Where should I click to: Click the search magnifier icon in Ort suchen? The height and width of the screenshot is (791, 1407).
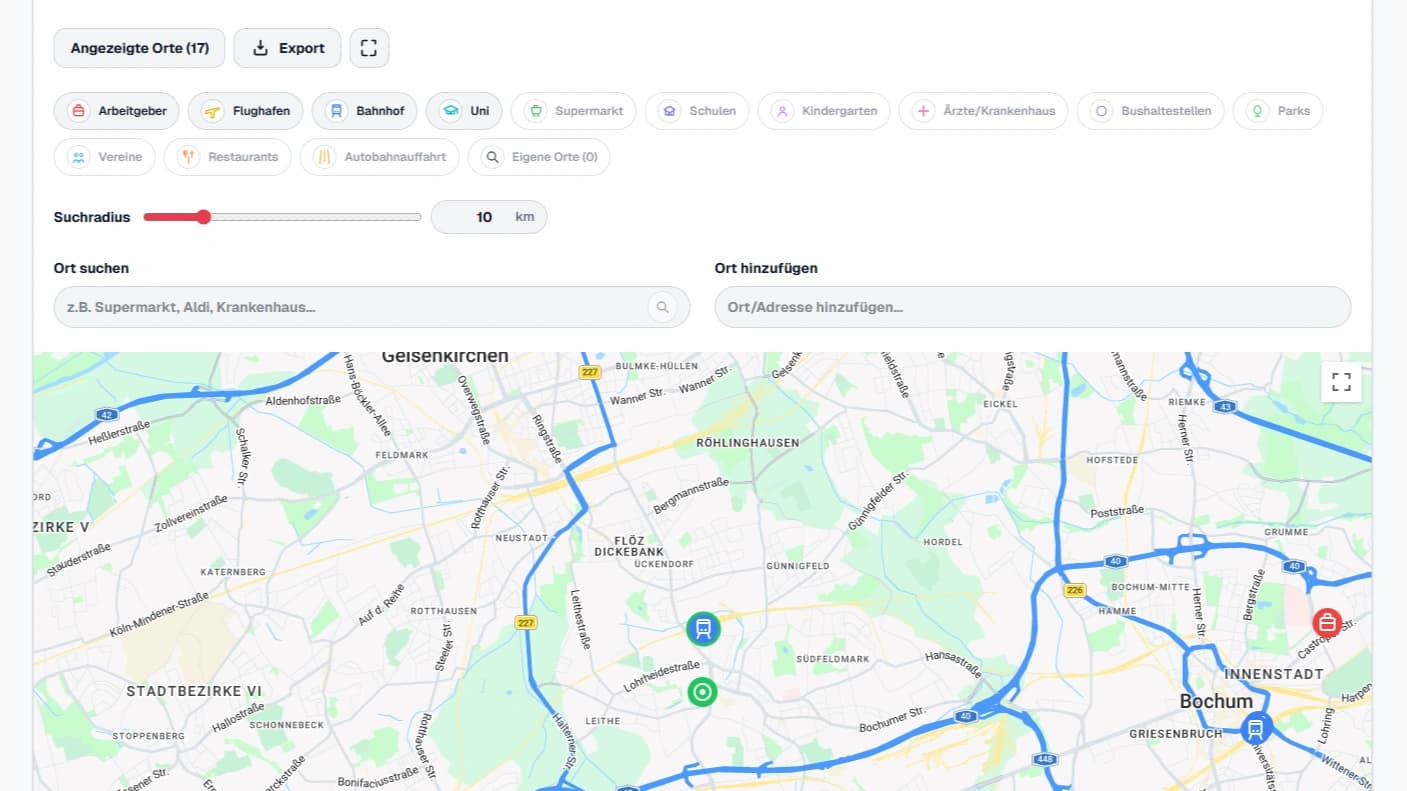point(662,307)
